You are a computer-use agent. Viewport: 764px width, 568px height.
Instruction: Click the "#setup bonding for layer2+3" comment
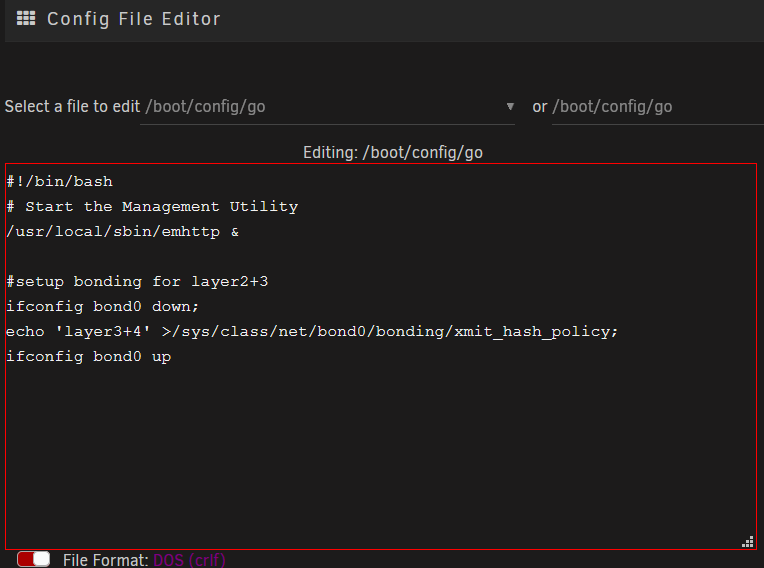coord(137,282)
